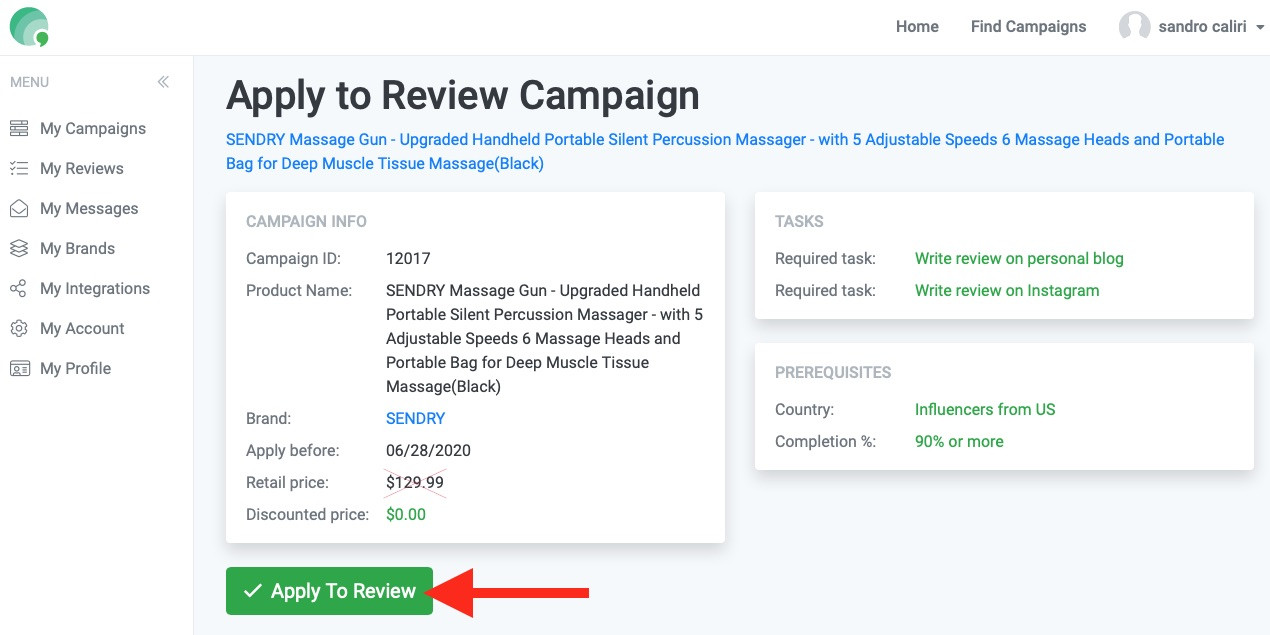Click the Required task label beside personal blog

click(825, 258)
